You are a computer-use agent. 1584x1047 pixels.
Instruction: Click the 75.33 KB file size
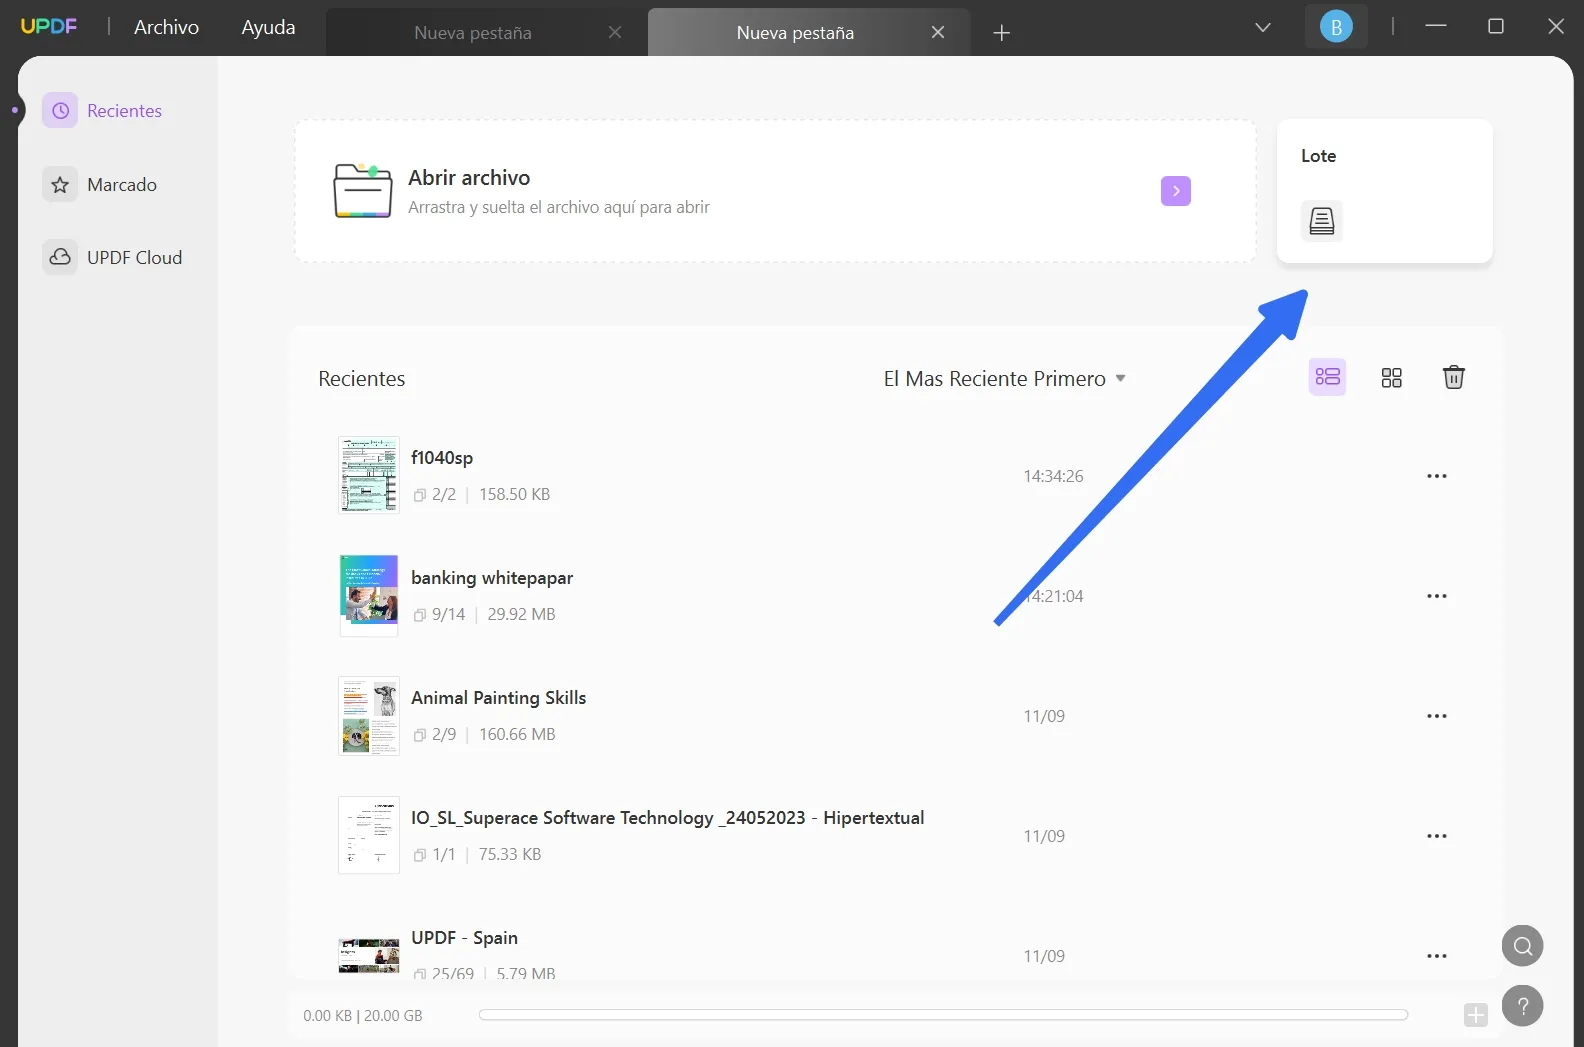click(509, 854)
